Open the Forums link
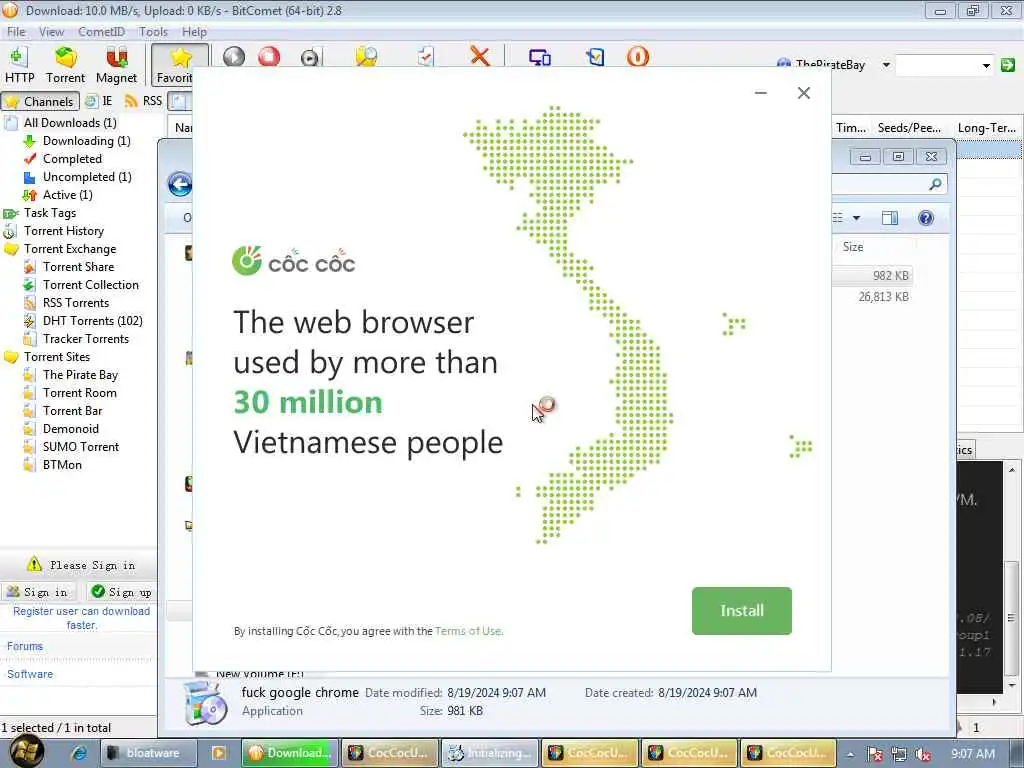This screenshot has width=1024, height=768. pos(25,646)
